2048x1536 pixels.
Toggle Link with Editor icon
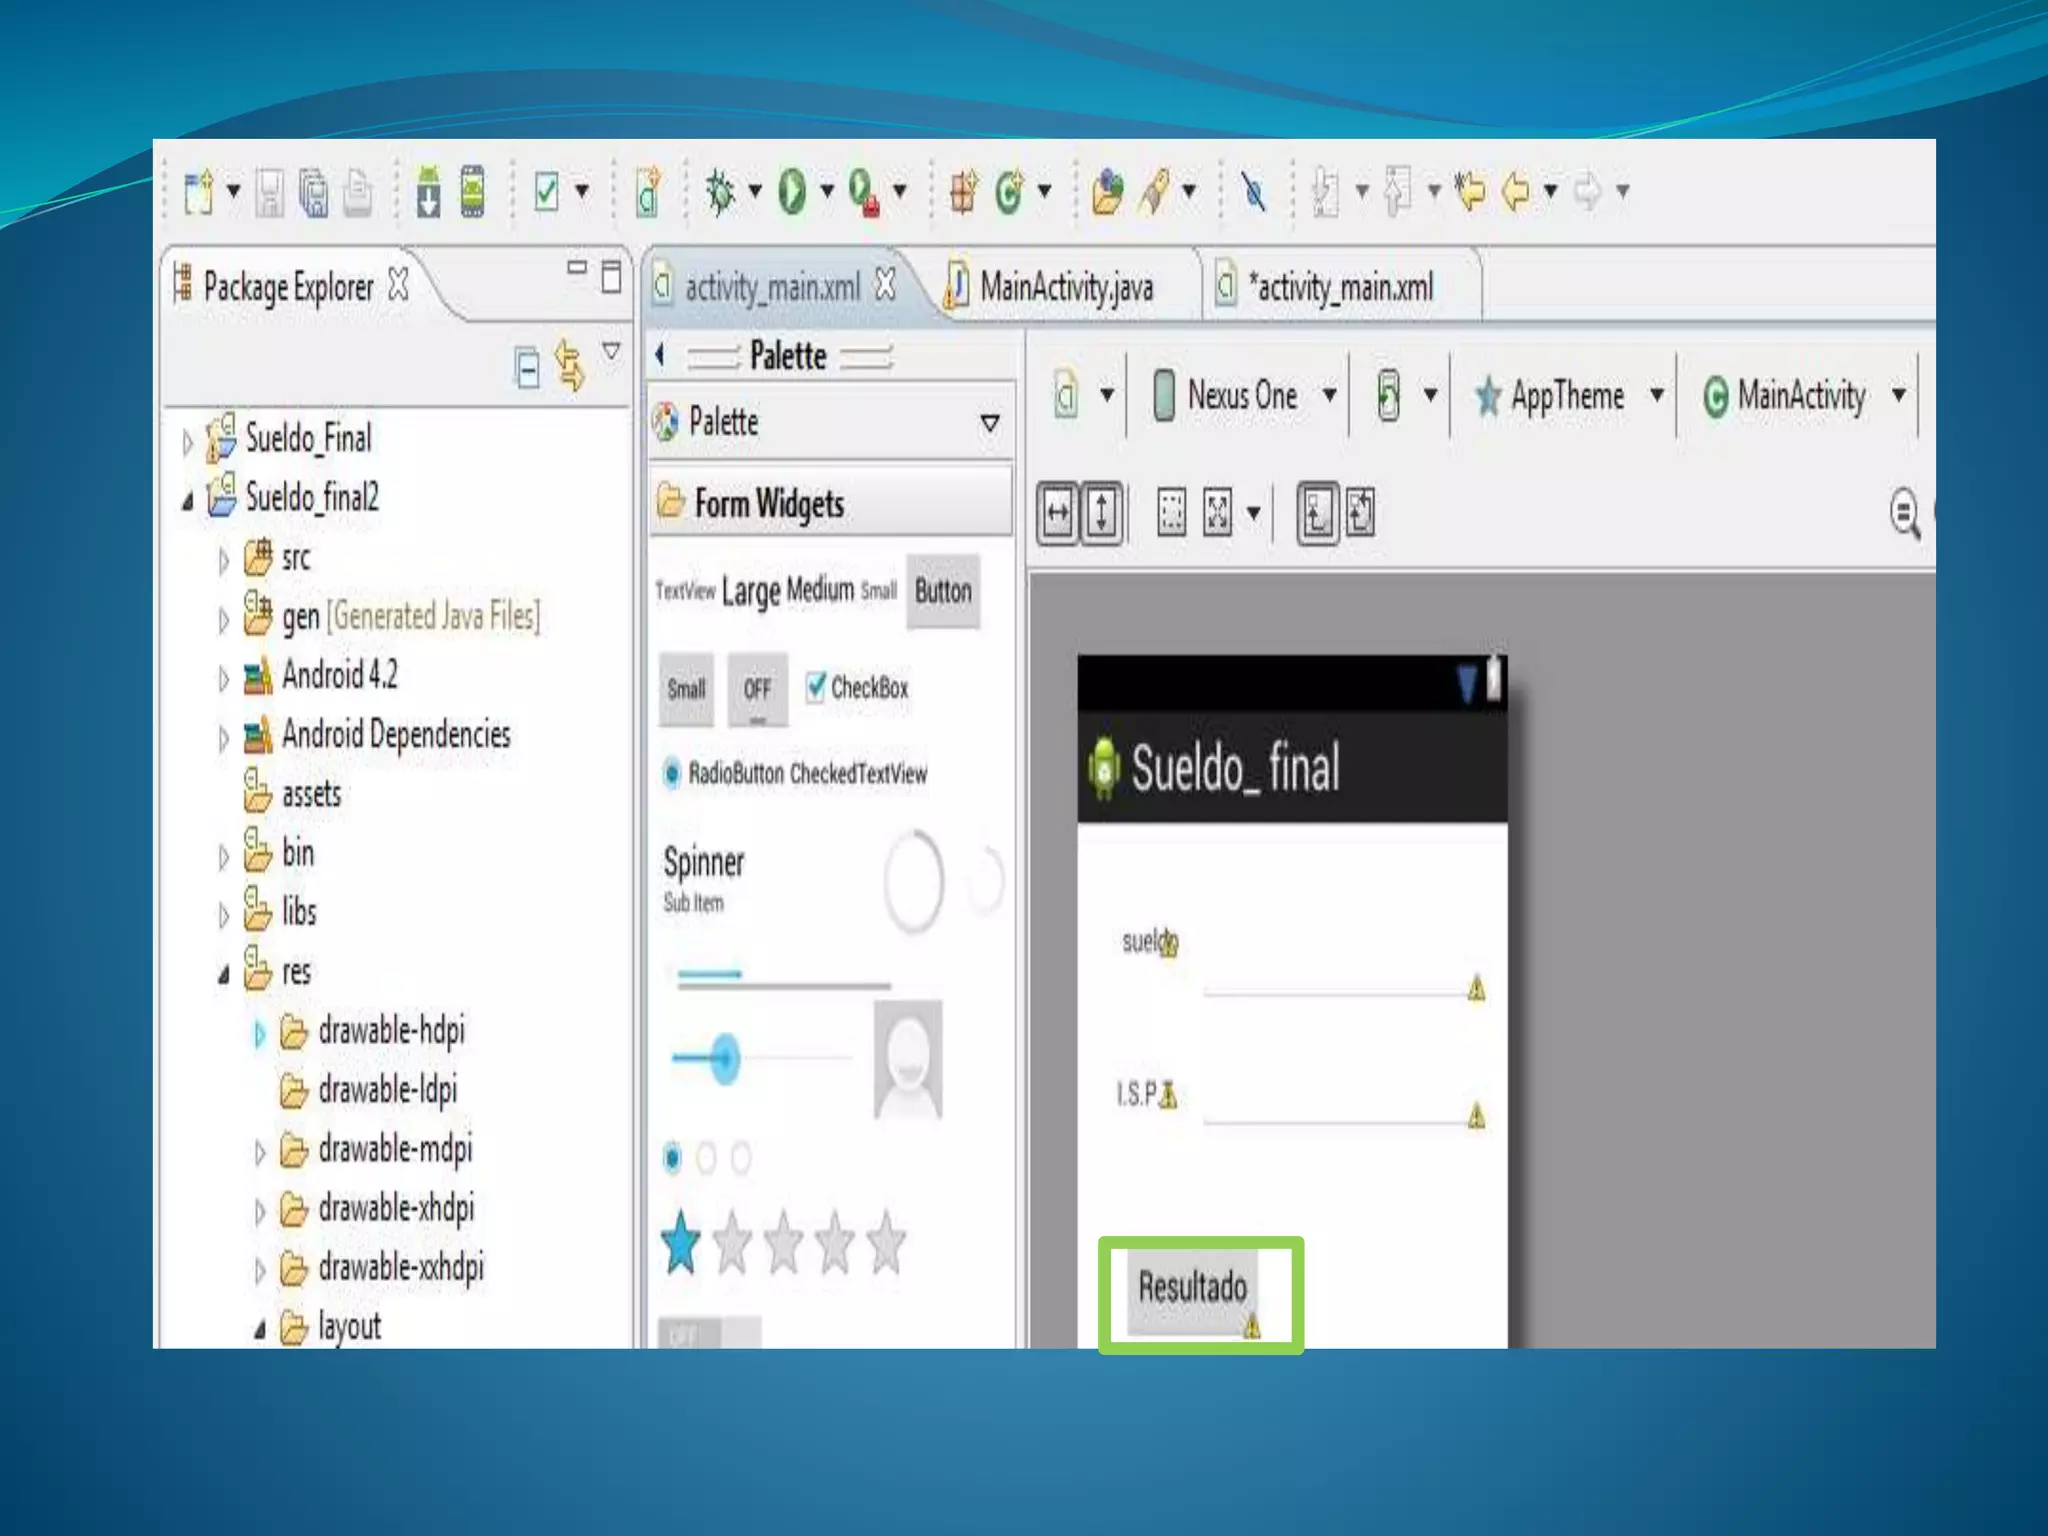(569, 365)
